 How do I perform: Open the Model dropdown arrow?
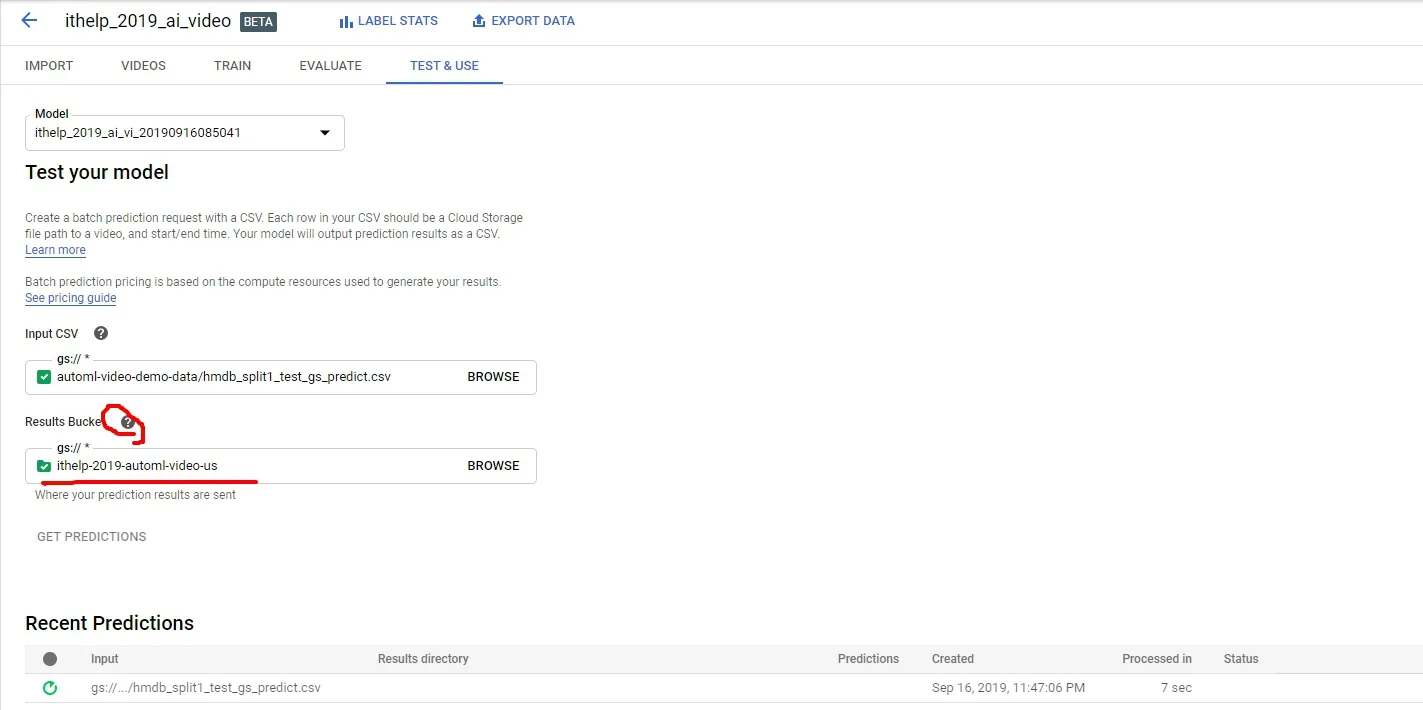(x=324, y=133)
